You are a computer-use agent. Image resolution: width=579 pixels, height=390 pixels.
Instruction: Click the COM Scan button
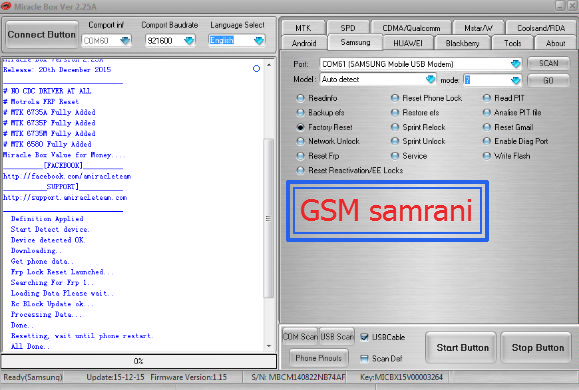(x=300, y=336)
